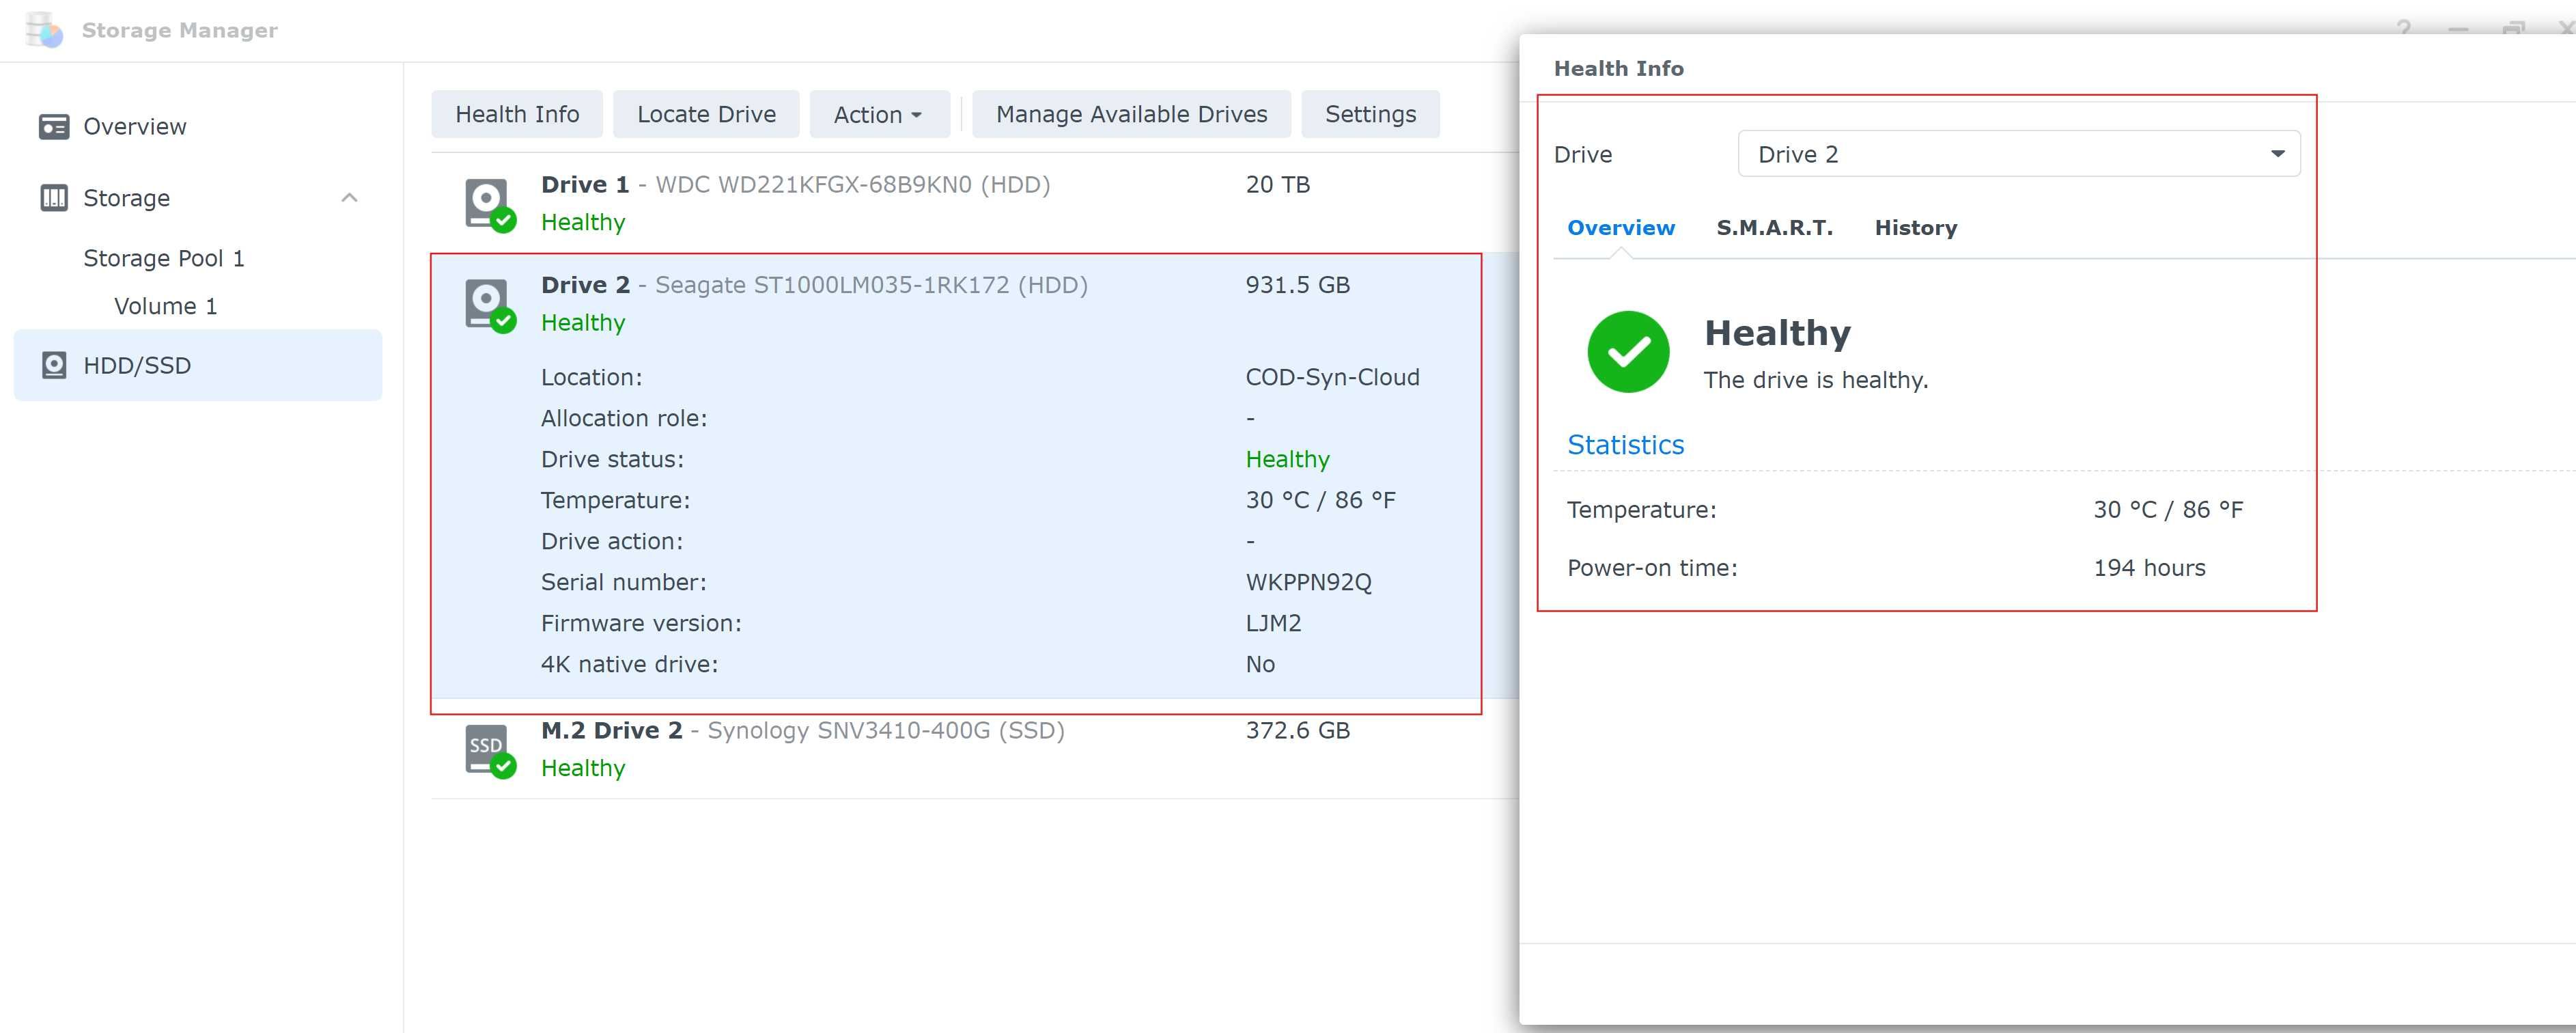Switch to the History tab

(x=1915, y=227)
